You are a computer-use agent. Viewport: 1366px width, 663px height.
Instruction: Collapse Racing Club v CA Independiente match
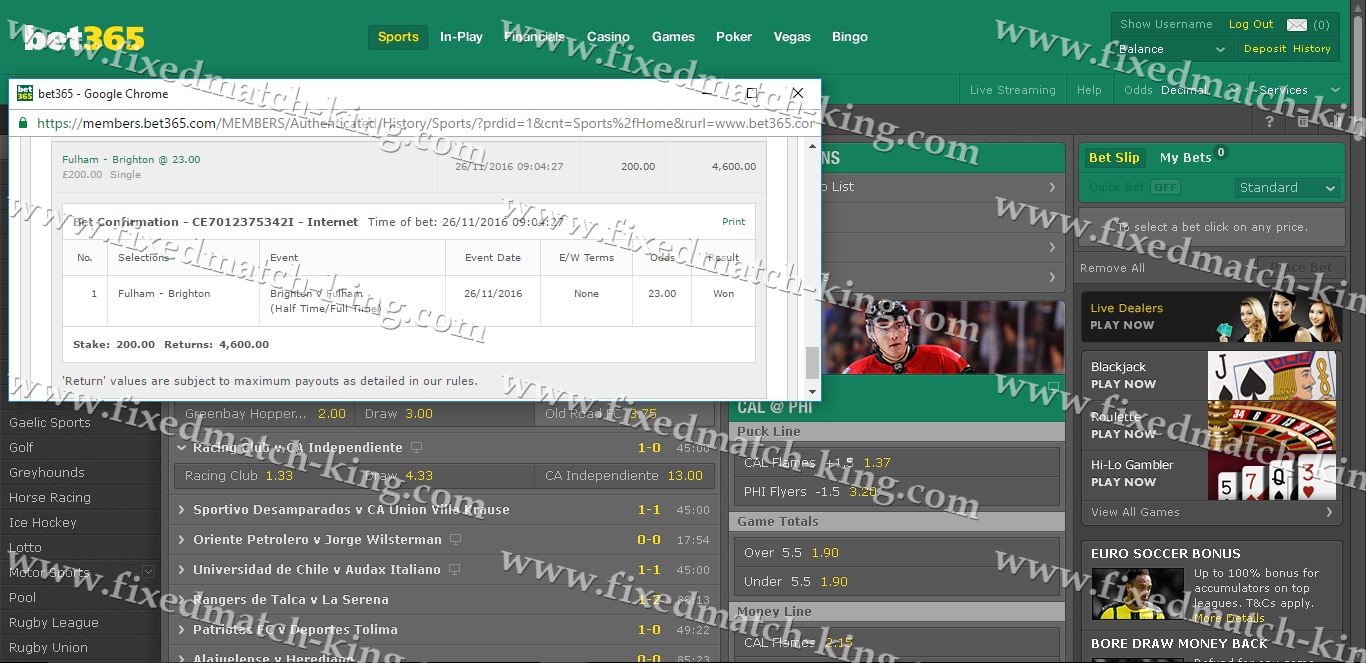point(182,448)
